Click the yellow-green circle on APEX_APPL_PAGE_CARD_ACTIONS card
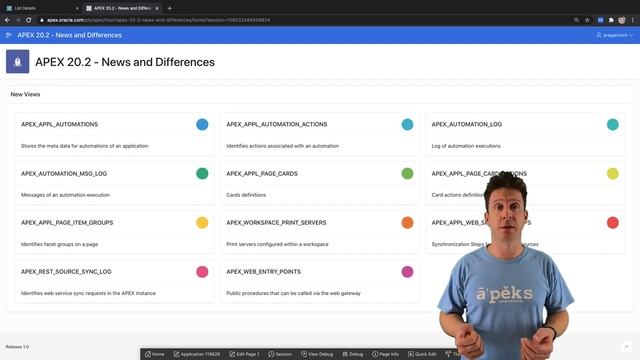This screenshot has width=640, height=360. [613, 173]
